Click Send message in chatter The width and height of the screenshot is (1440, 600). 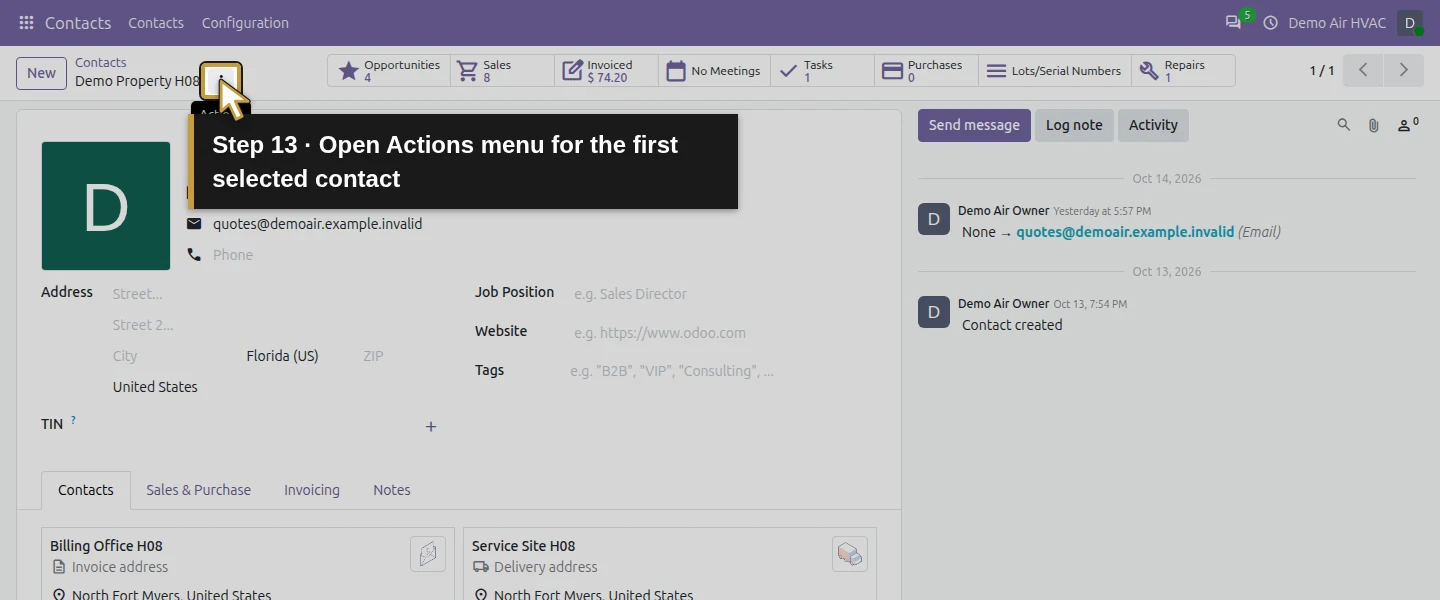pyautogui.click(x=974, y=125)
